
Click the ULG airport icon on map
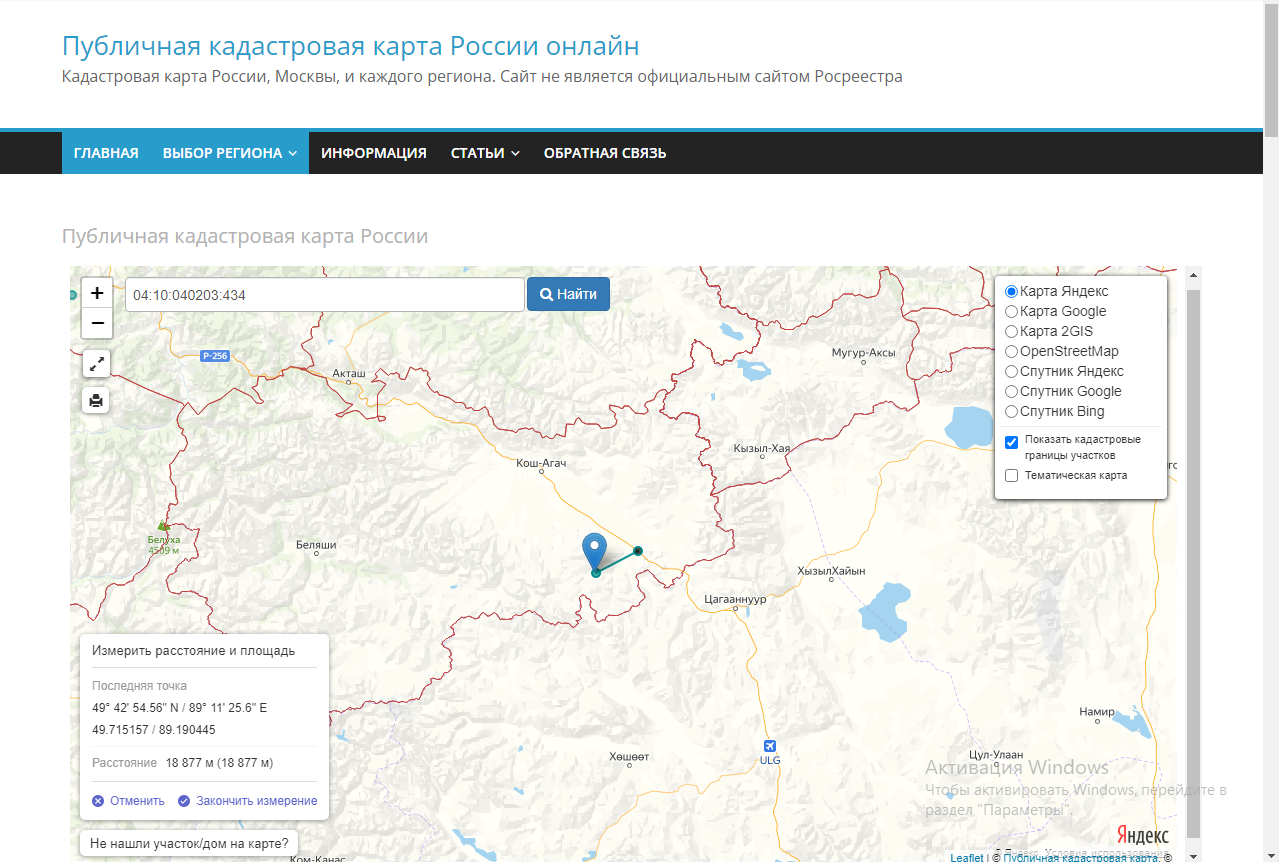coord(769,746)
